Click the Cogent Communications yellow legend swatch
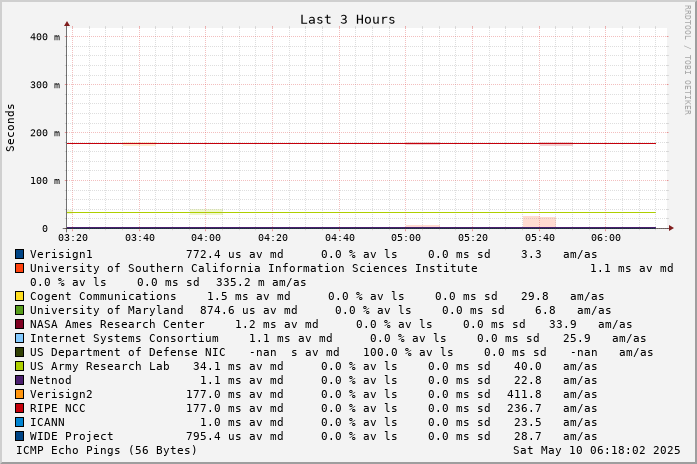This screenshot has height=464, width=697. 19,296
